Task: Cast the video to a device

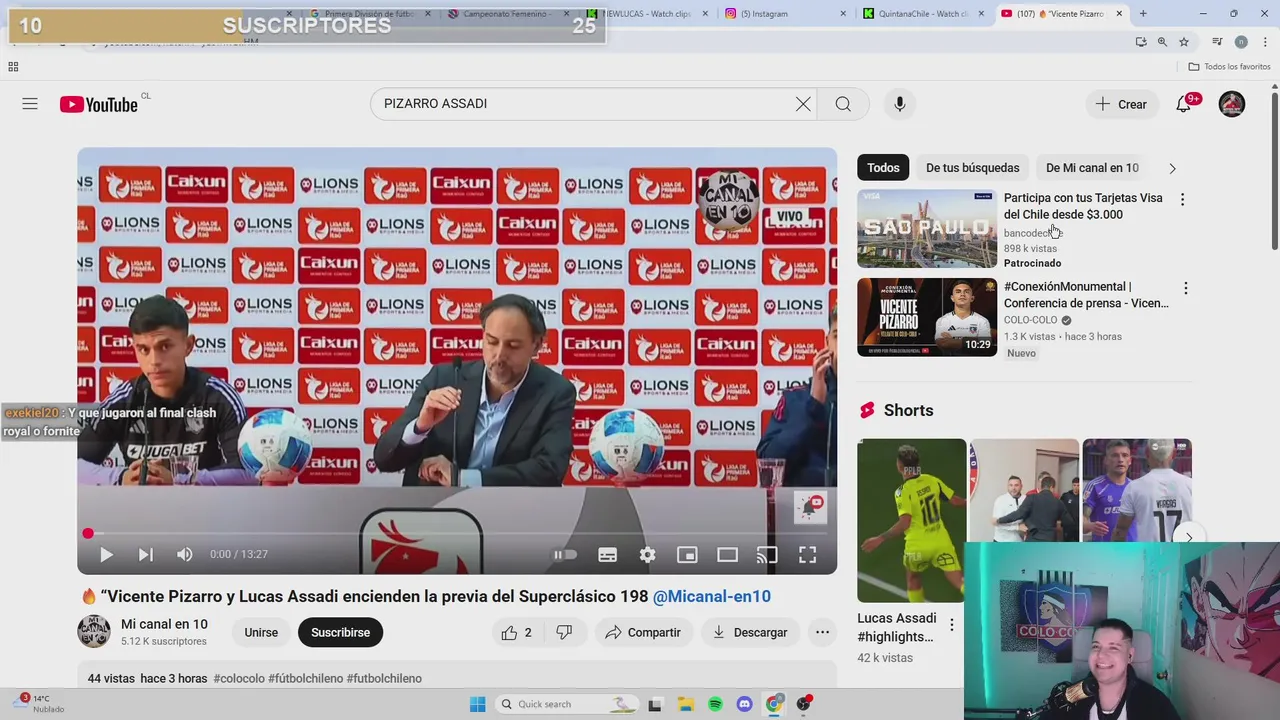Action: [767, 555]
